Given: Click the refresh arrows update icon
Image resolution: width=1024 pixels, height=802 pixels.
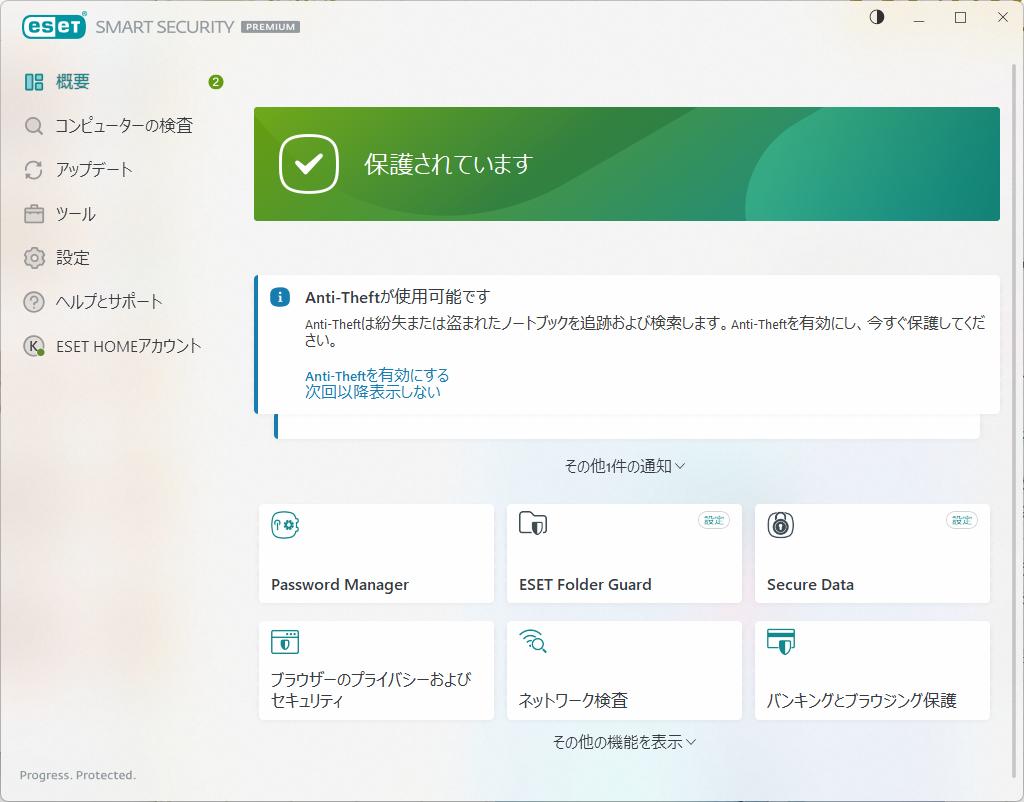Looking at the screenshot, I should pyautogui.click(x=33, y=170).
